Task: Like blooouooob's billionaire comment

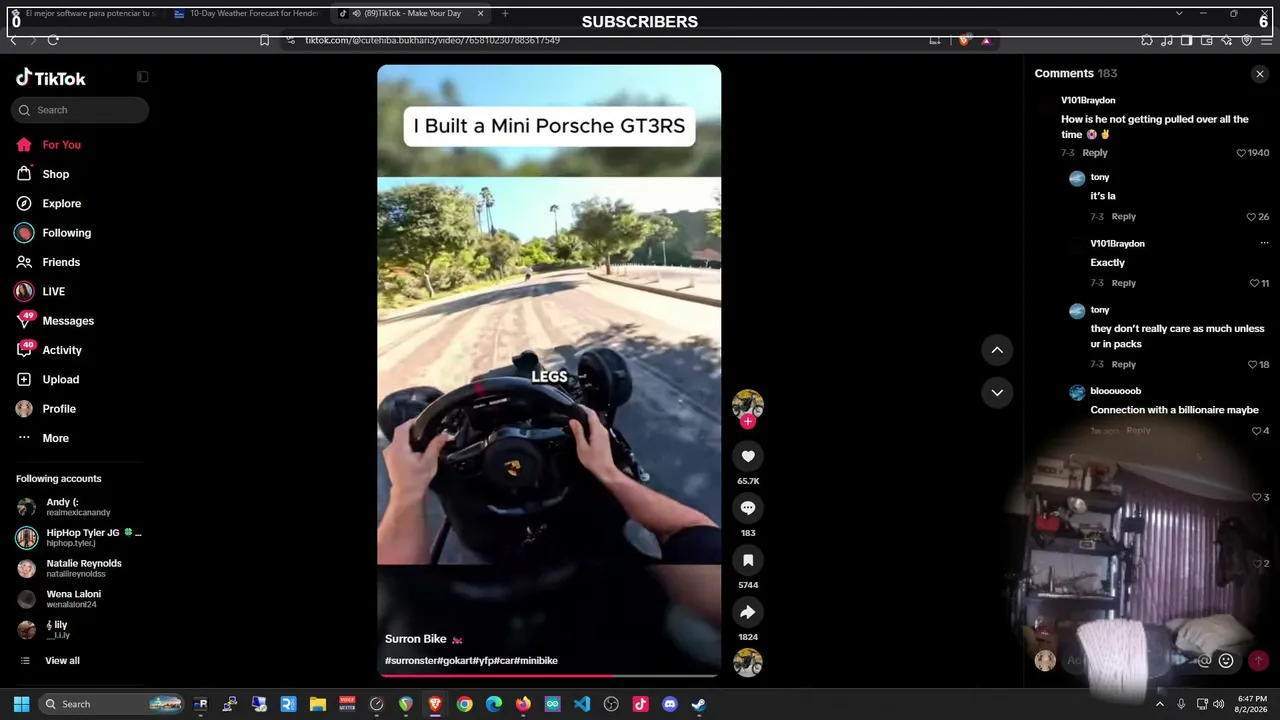Action: tap(1257, 431)
